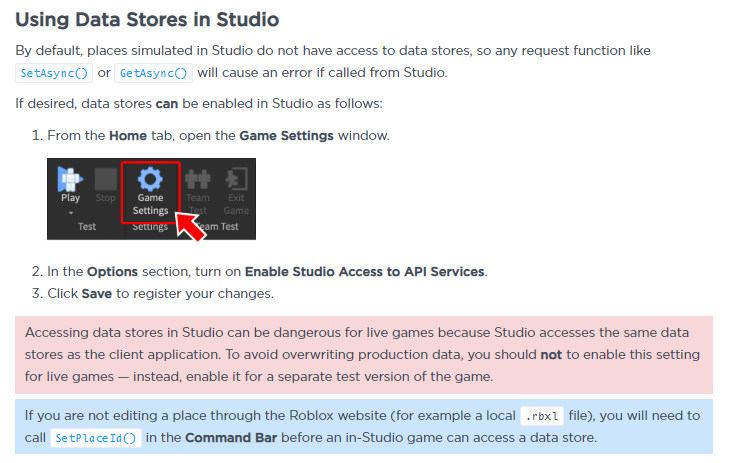Click the Team Test icon
Viewport: 733px width, 463px height.
(x=198, y=180)
